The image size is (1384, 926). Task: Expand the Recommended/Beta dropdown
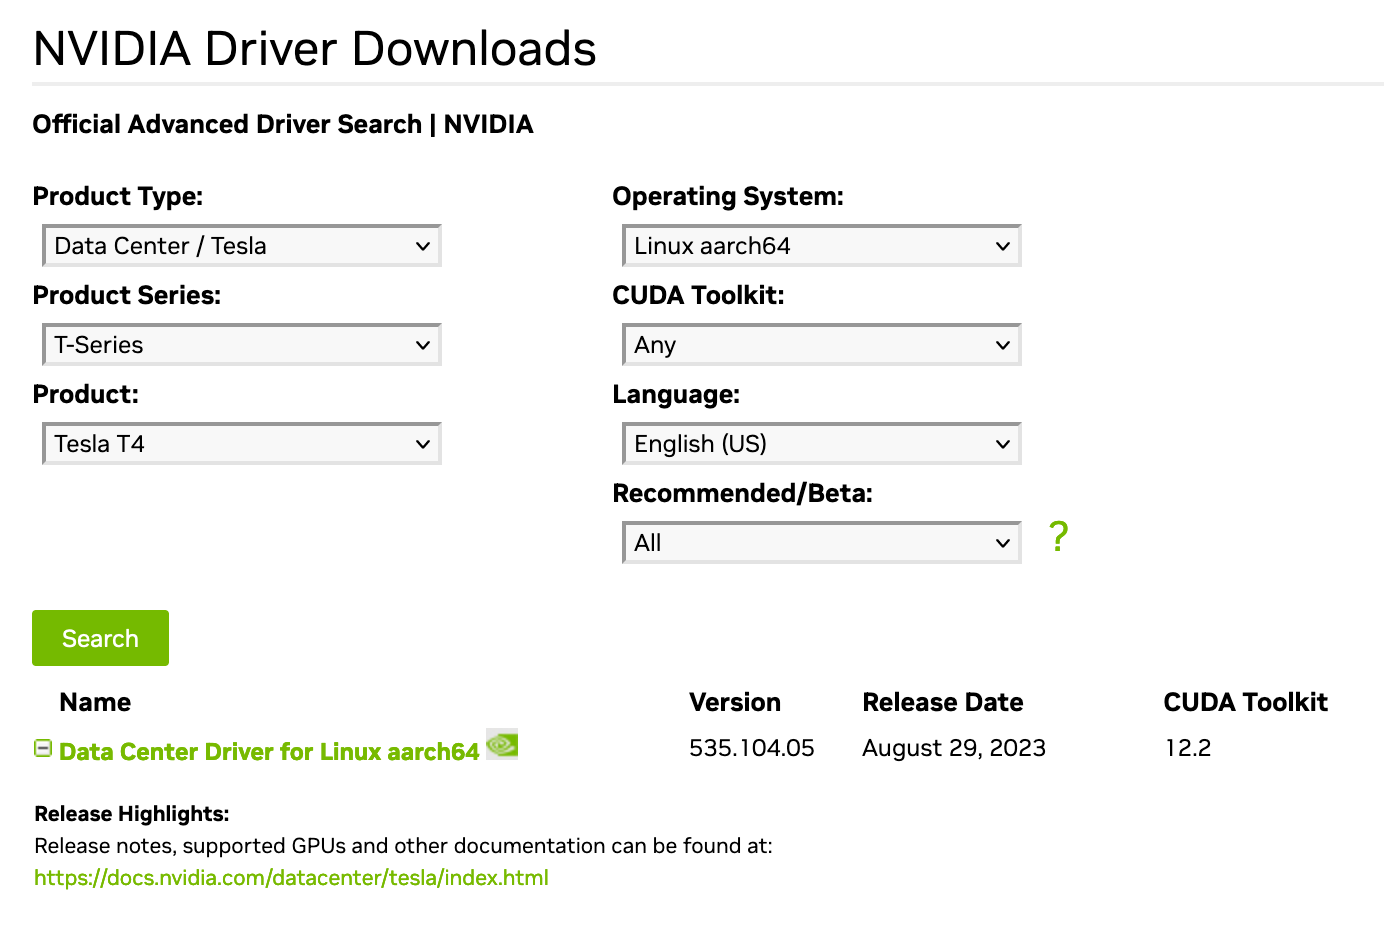[821, 543]
